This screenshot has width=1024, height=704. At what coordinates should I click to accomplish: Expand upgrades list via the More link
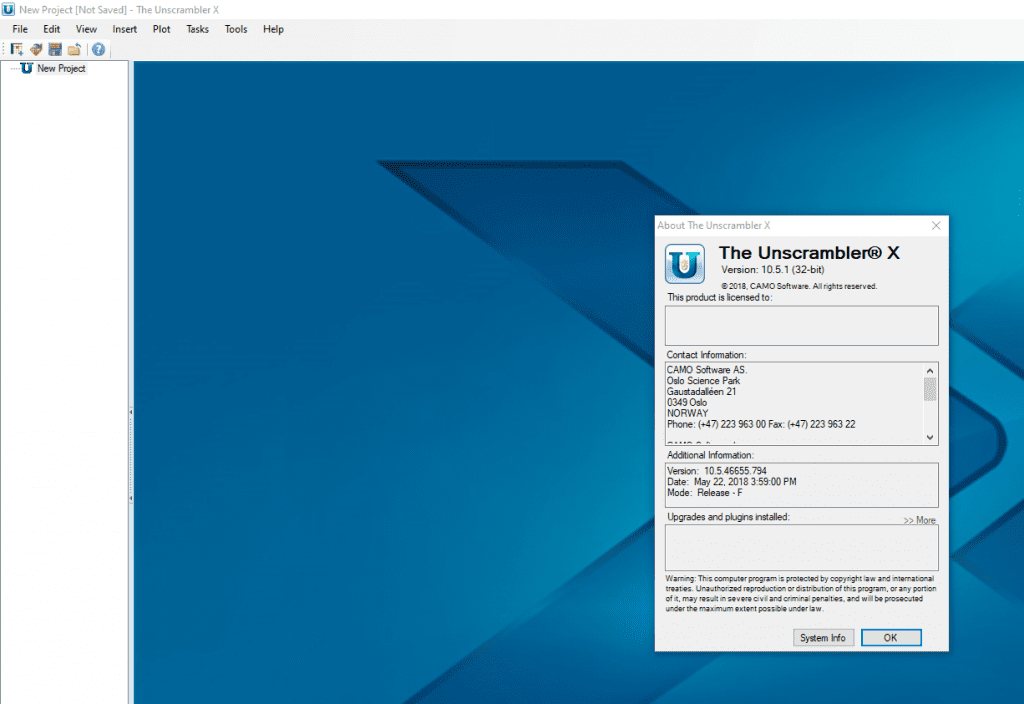919,520
